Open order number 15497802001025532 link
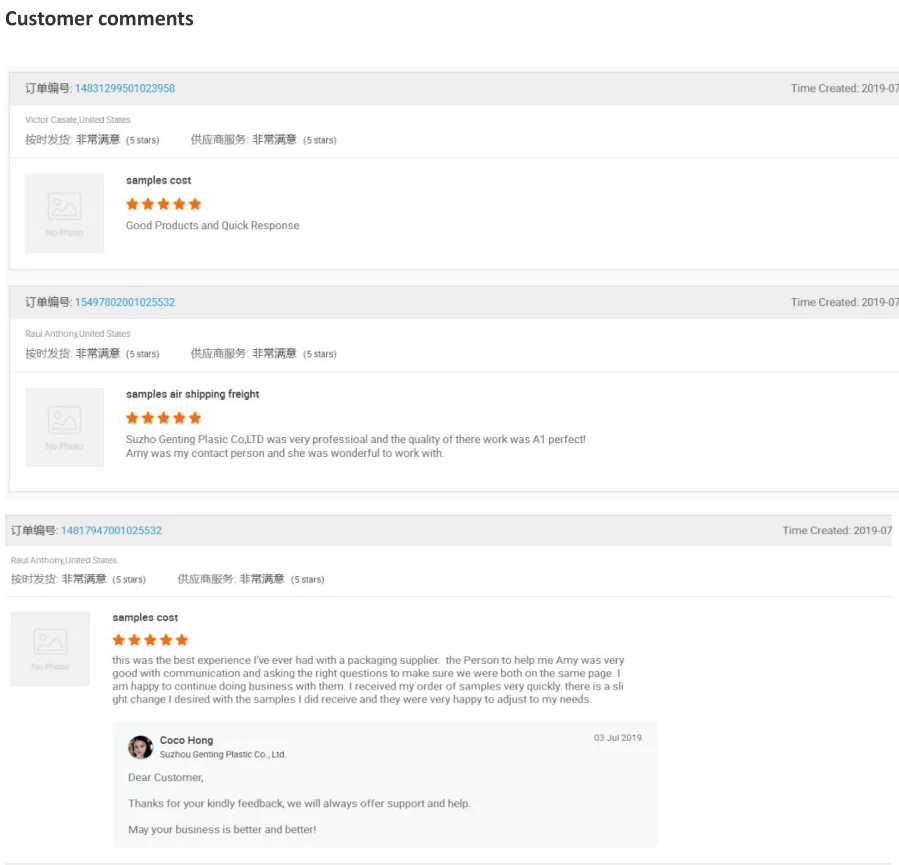This screenshot has height=865, width=899. coord(124,302)
